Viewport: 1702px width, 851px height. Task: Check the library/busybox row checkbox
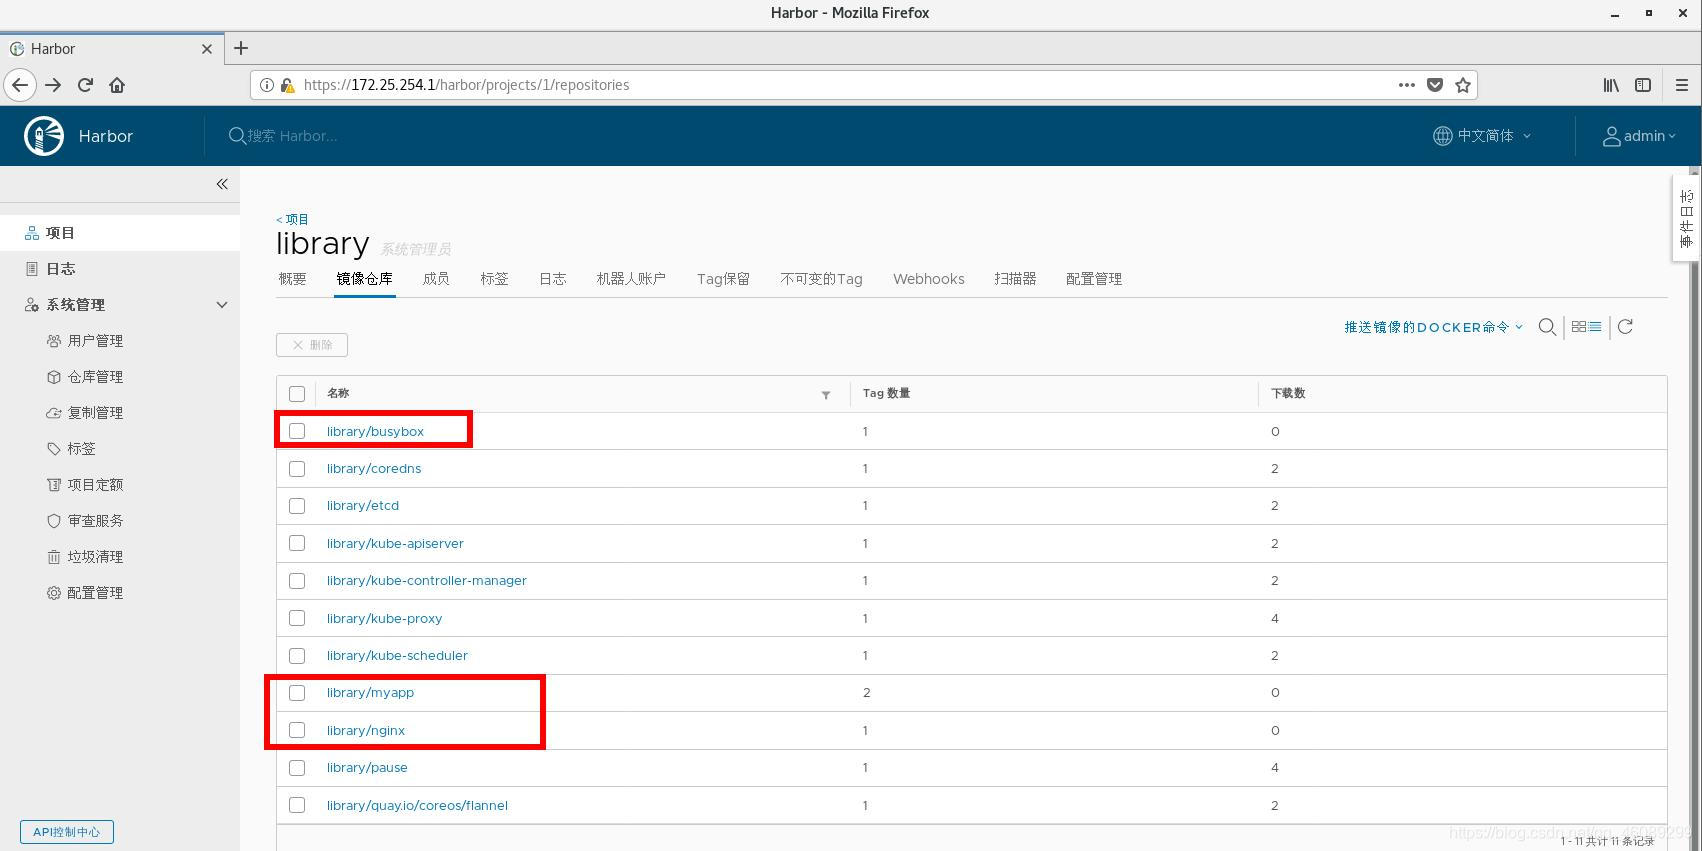297,431
